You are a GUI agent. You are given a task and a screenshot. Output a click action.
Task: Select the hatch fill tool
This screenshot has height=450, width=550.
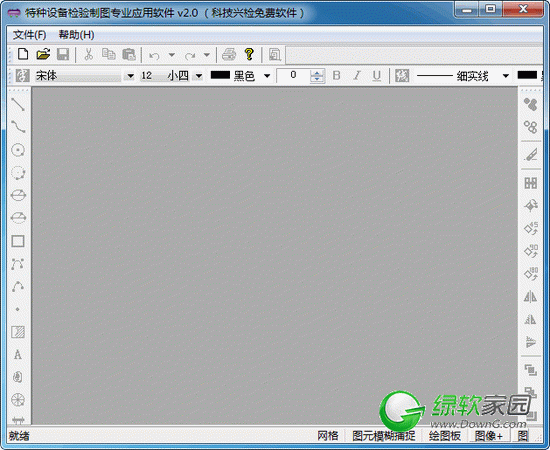[x=18, y=332]
